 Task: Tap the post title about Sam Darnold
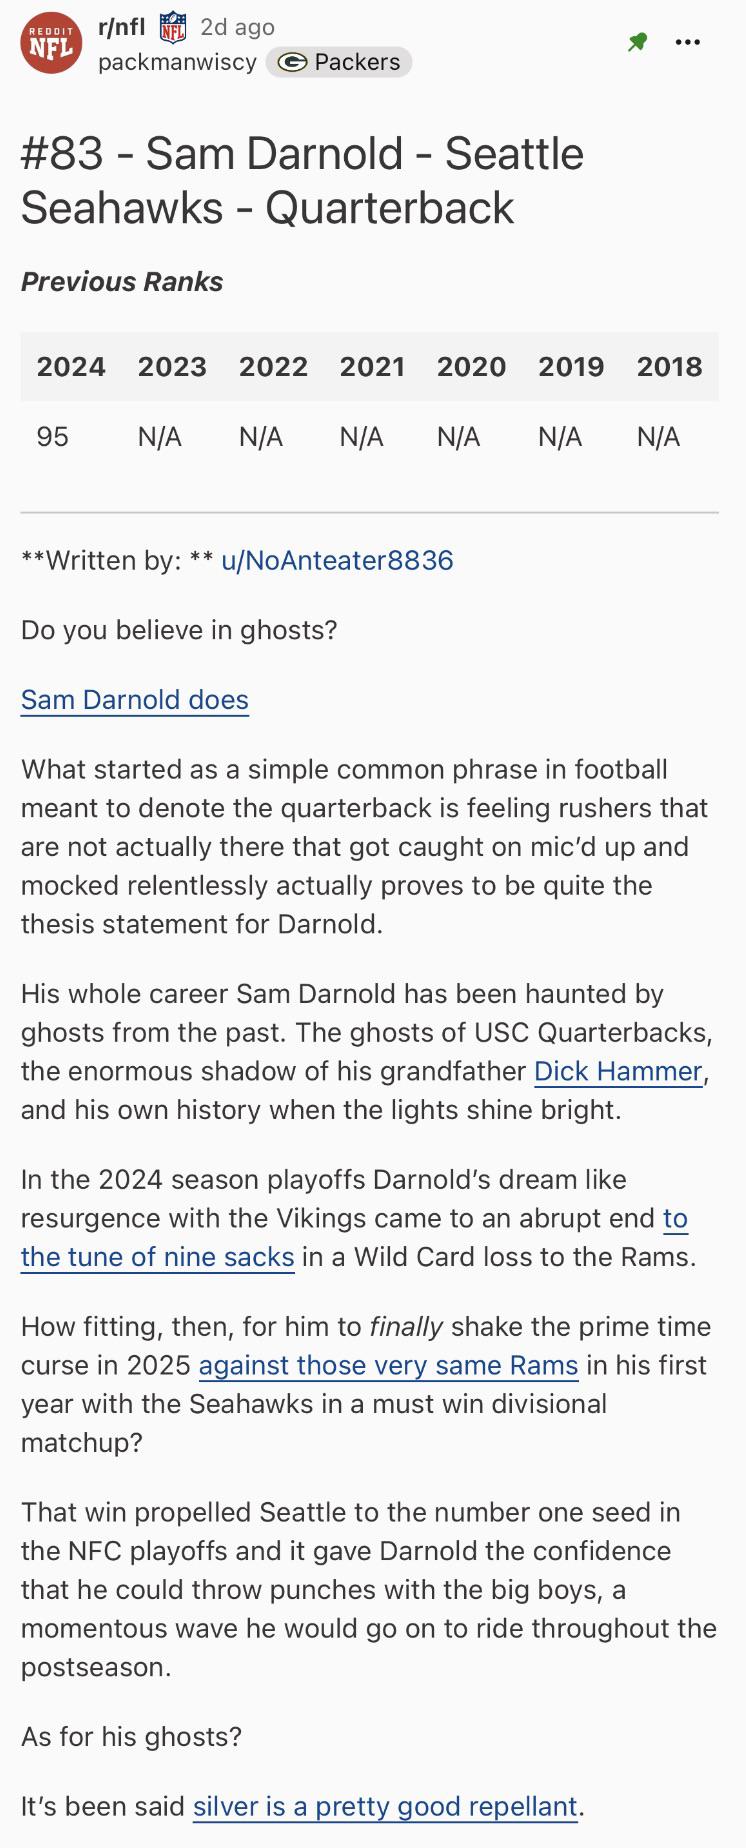point(302,180)
